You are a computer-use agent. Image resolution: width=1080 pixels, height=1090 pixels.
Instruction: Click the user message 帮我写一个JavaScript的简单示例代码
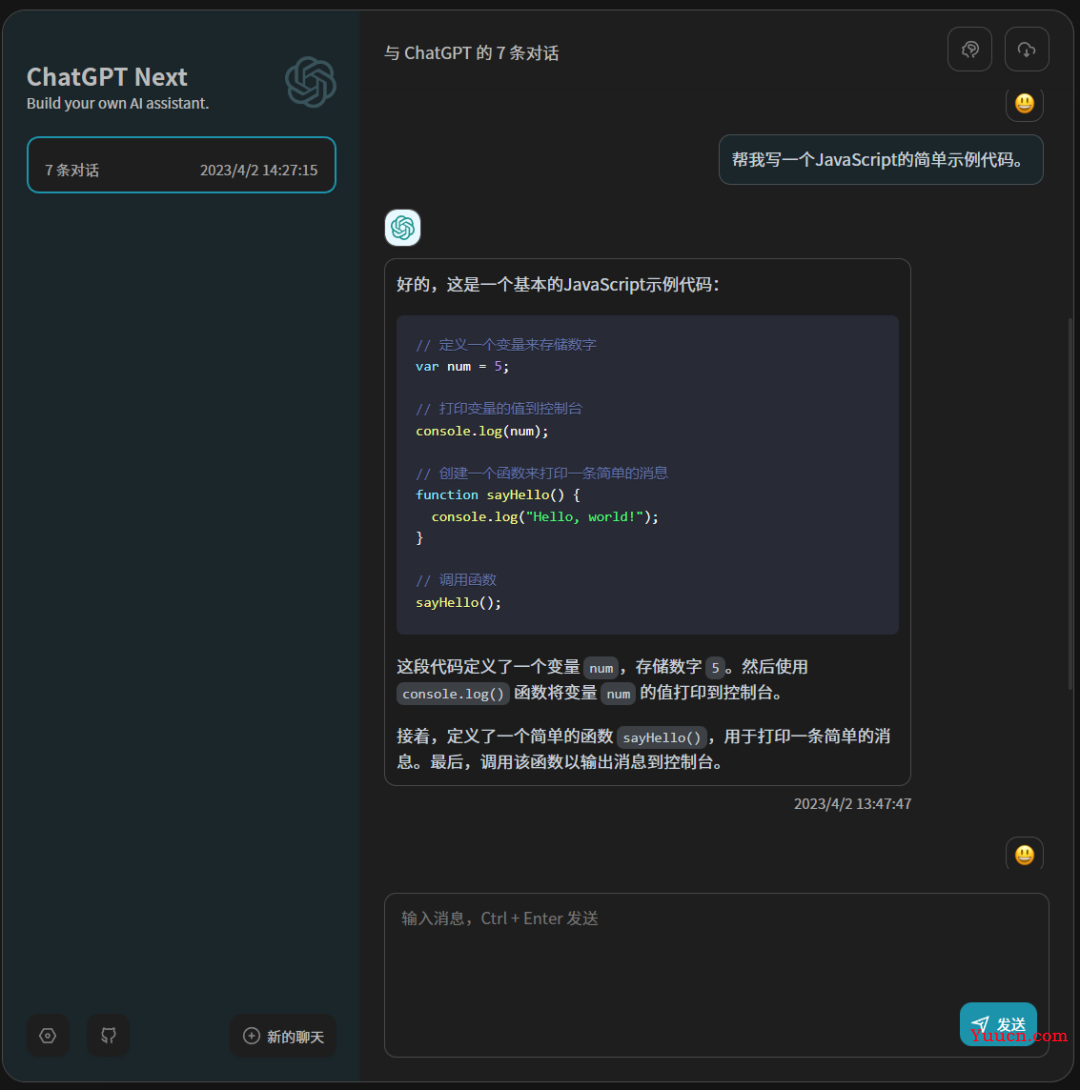881,160
